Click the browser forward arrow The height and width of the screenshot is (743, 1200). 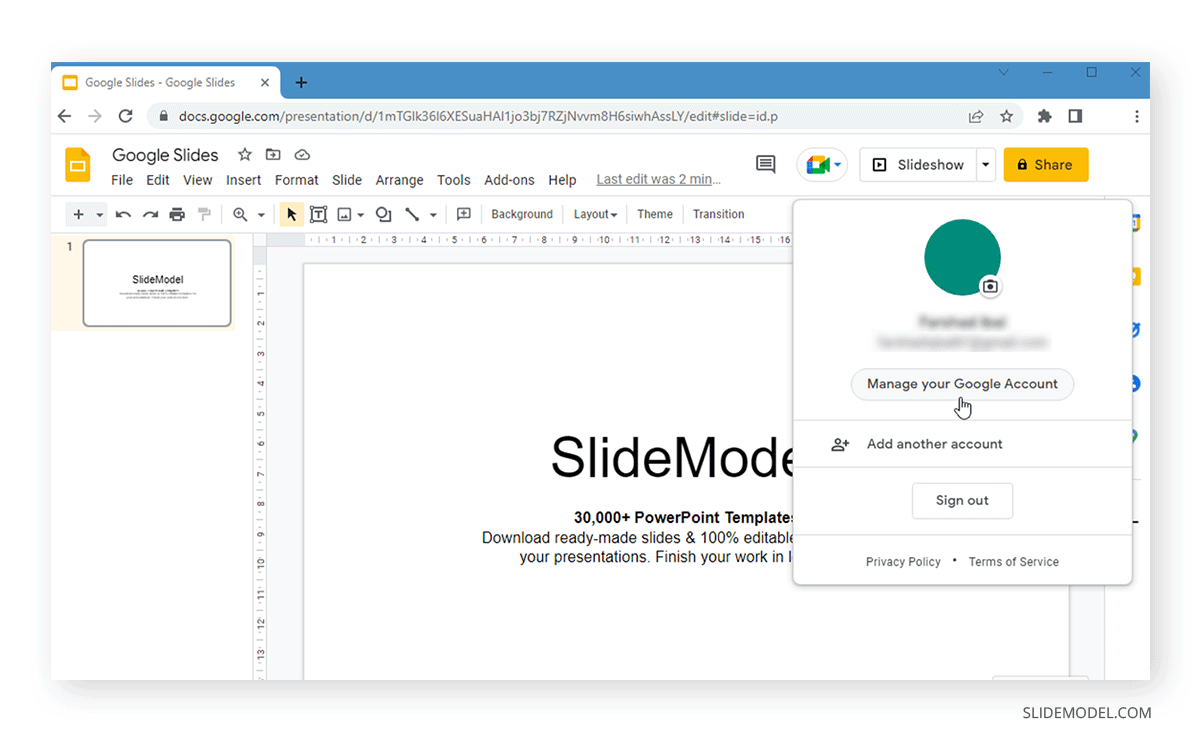(95, 116)
